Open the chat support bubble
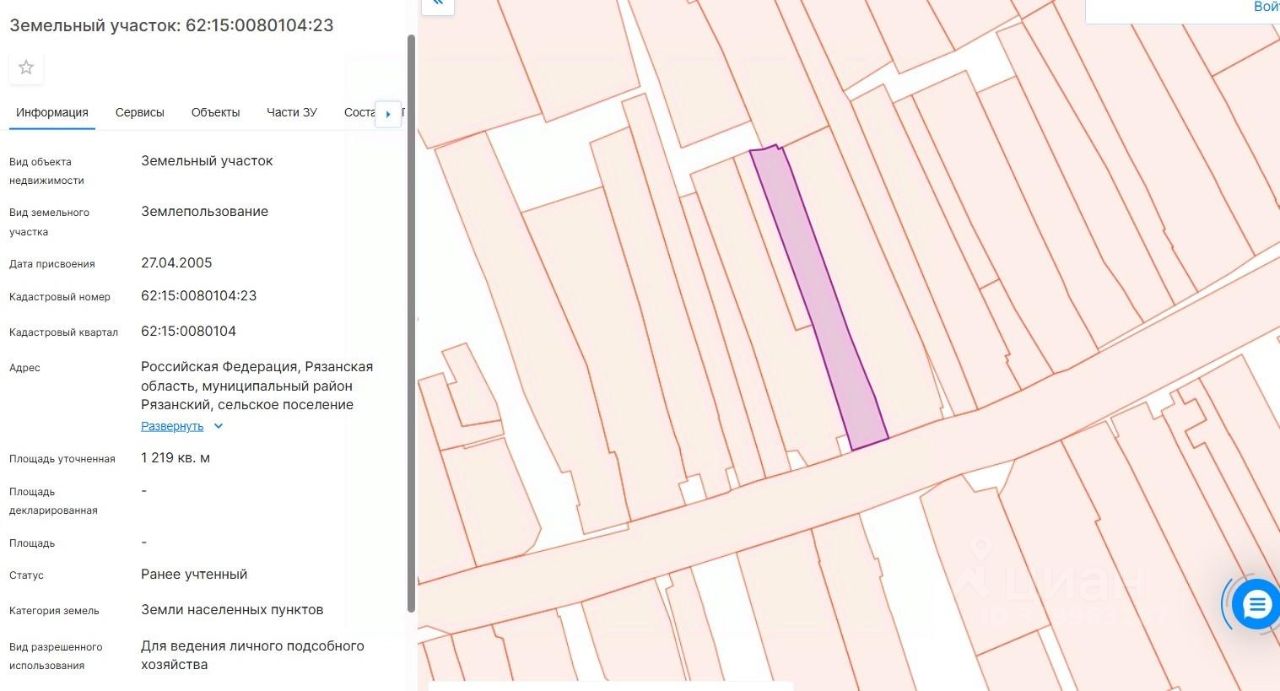This screenshot has height=691, width=1280. click(1256, 604)
